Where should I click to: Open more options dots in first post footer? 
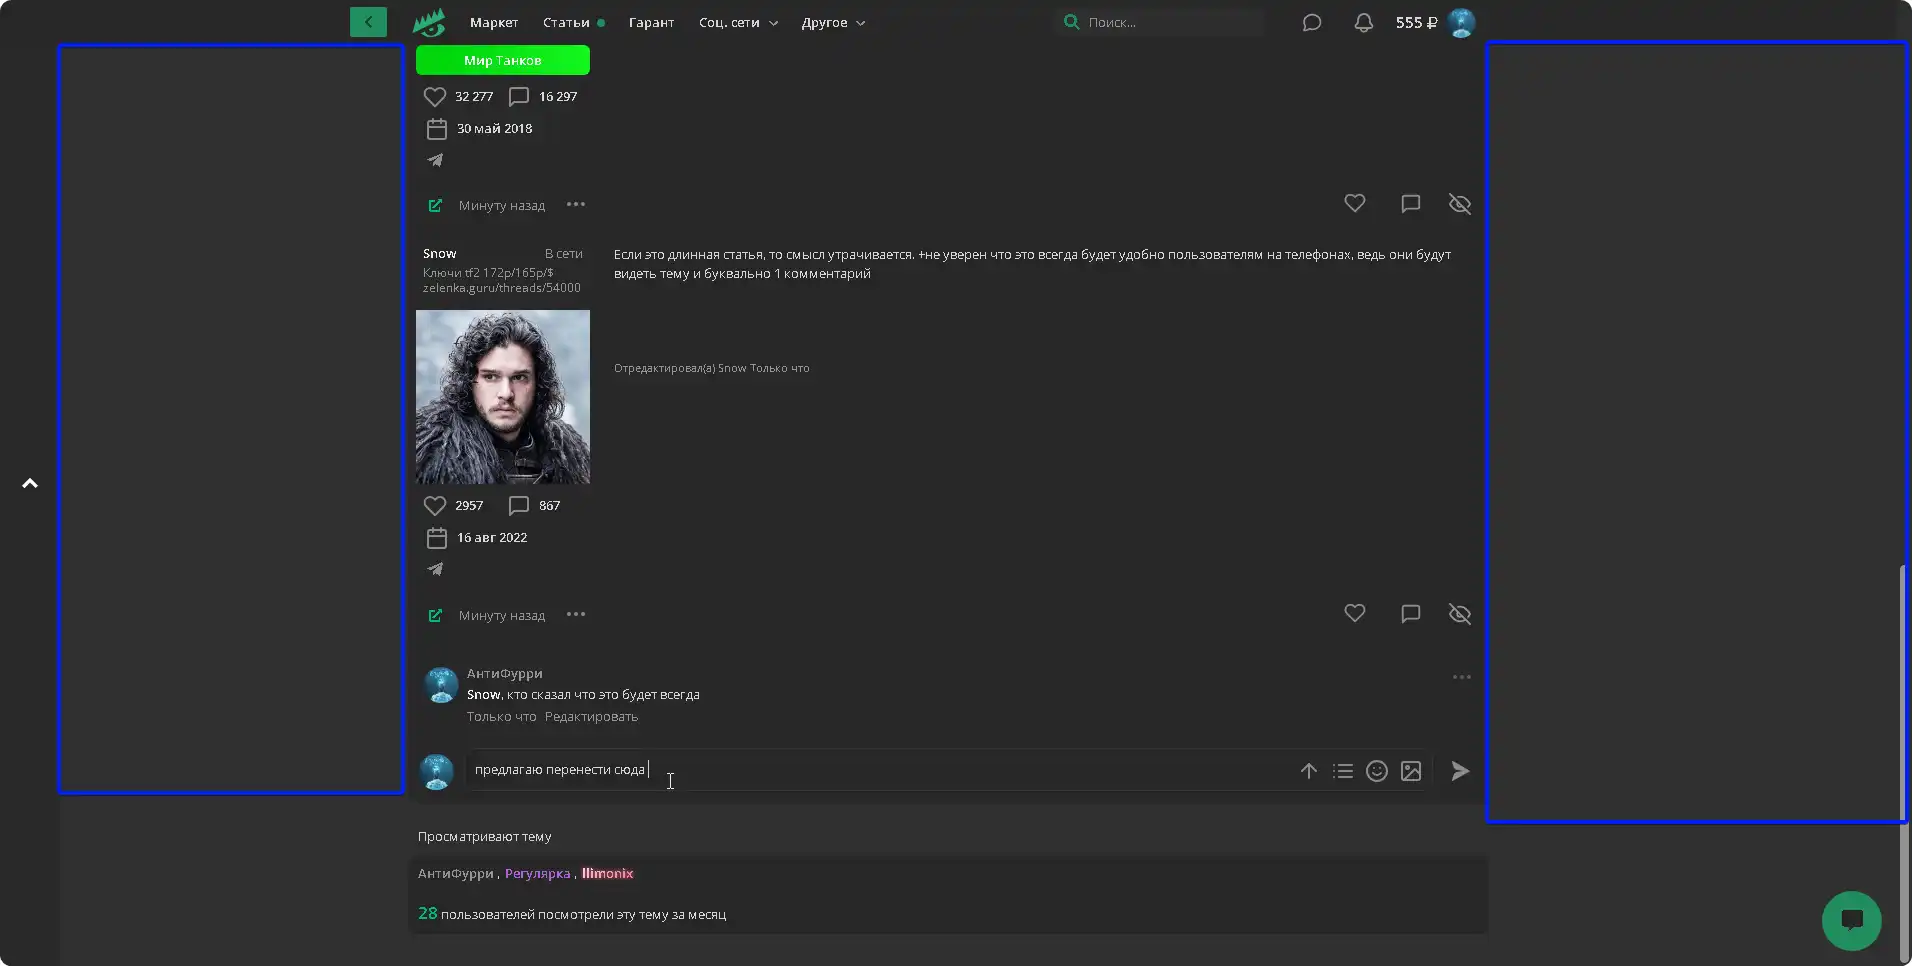pos(576,204)
